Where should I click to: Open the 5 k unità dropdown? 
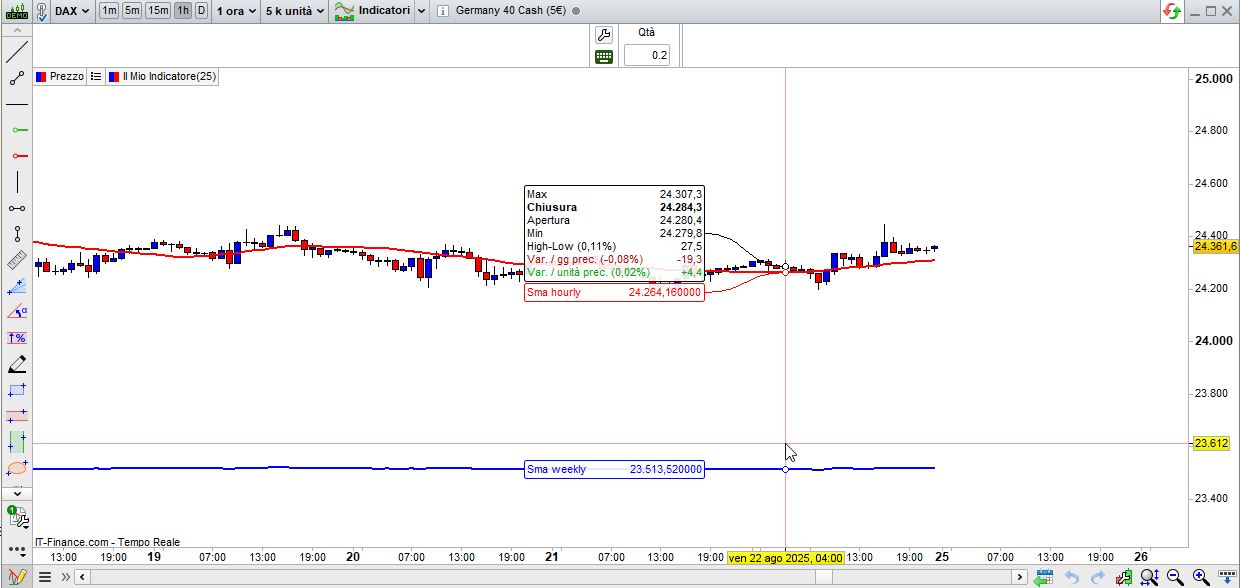pyautogui.click(x=295, y=11)
